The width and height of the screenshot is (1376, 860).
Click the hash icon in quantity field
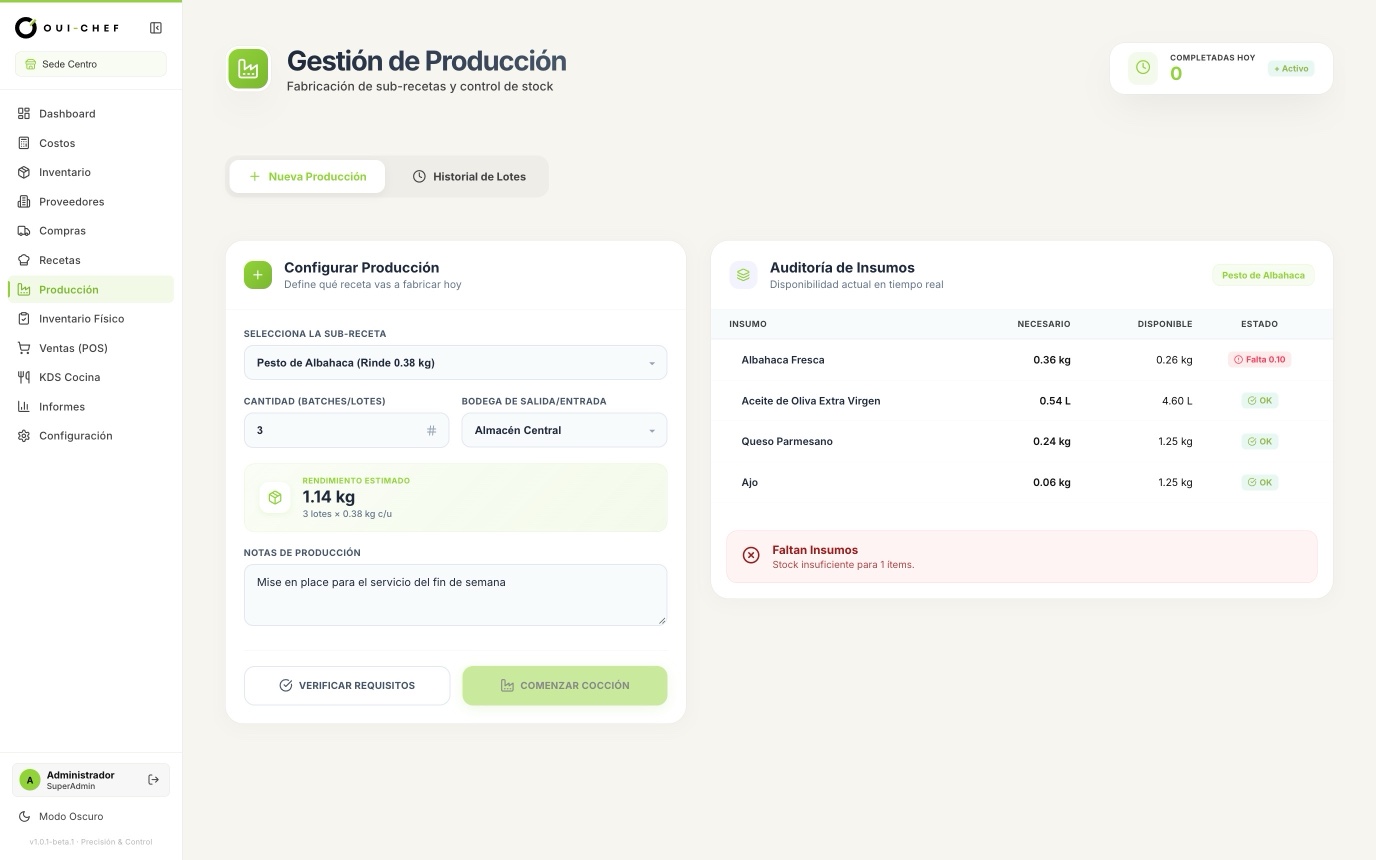coord(431,431)
